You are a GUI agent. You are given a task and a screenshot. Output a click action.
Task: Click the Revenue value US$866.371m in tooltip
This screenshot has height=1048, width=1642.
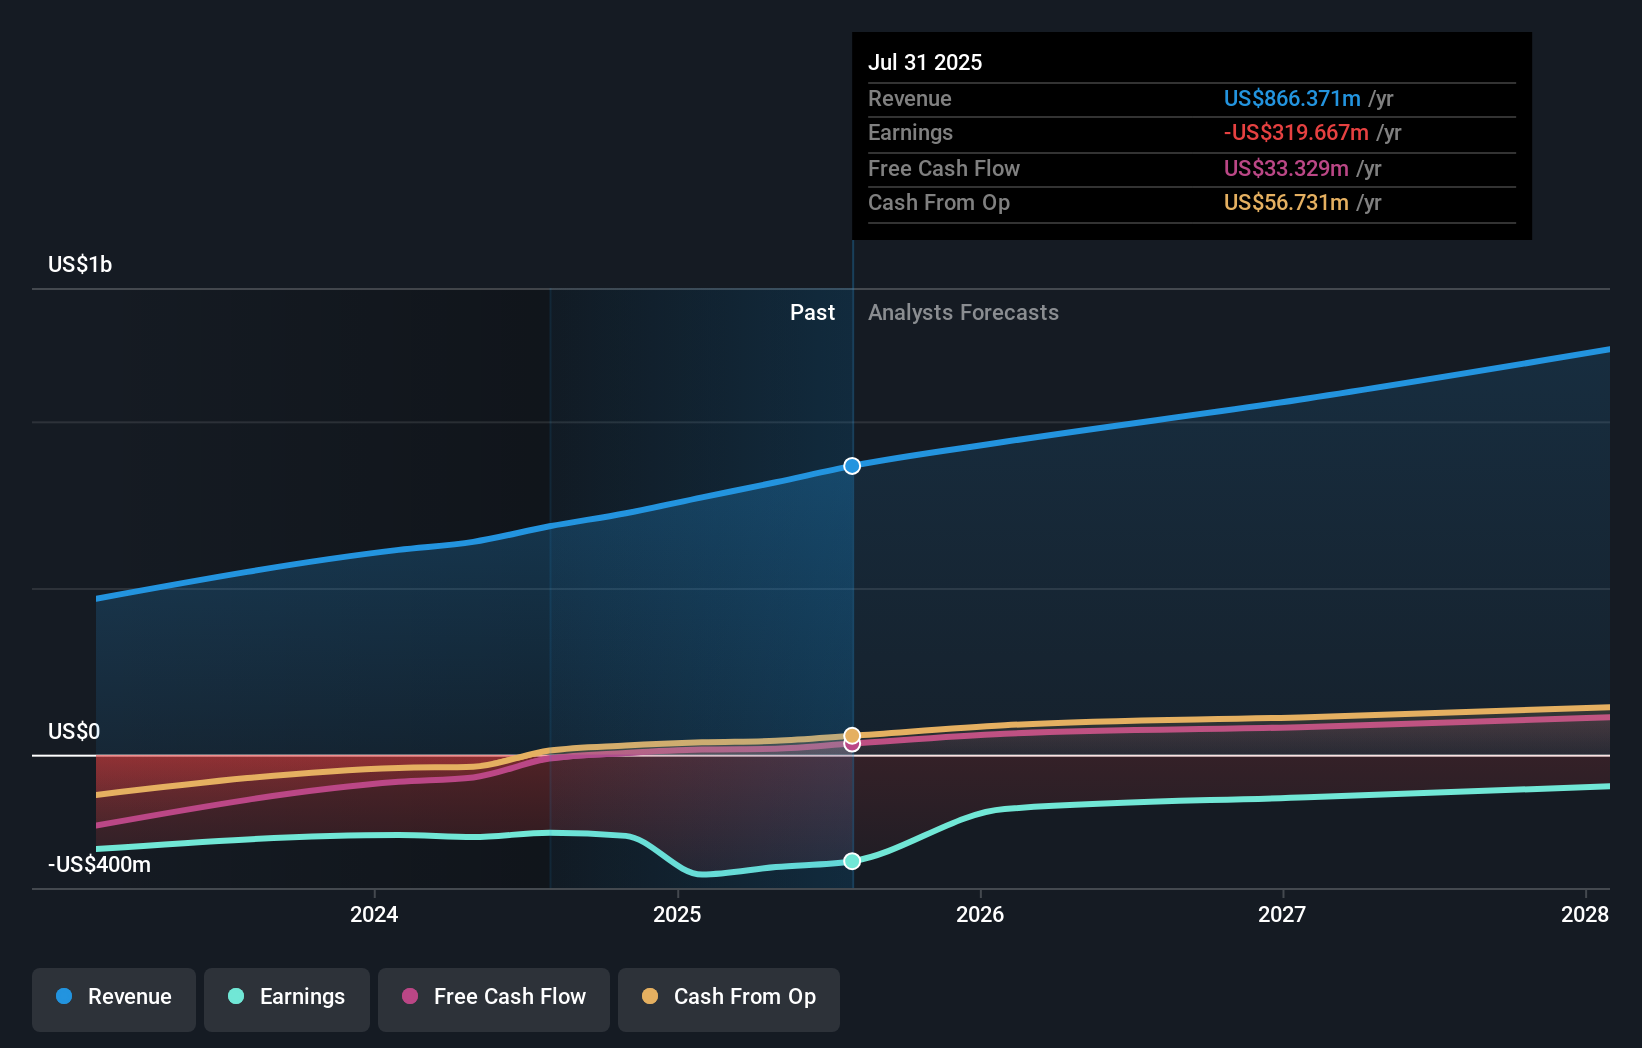pos(1292,98)
